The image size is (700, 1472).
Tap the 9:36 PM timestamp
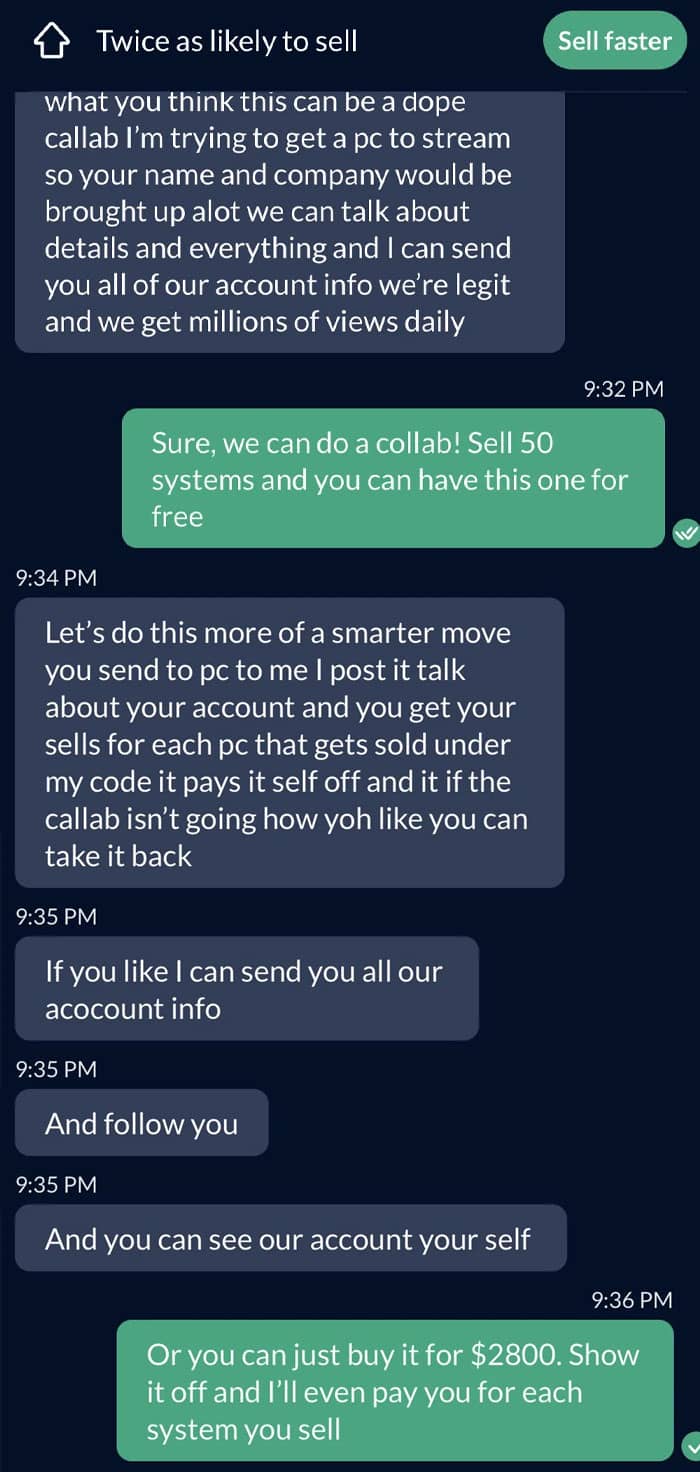632,1300
